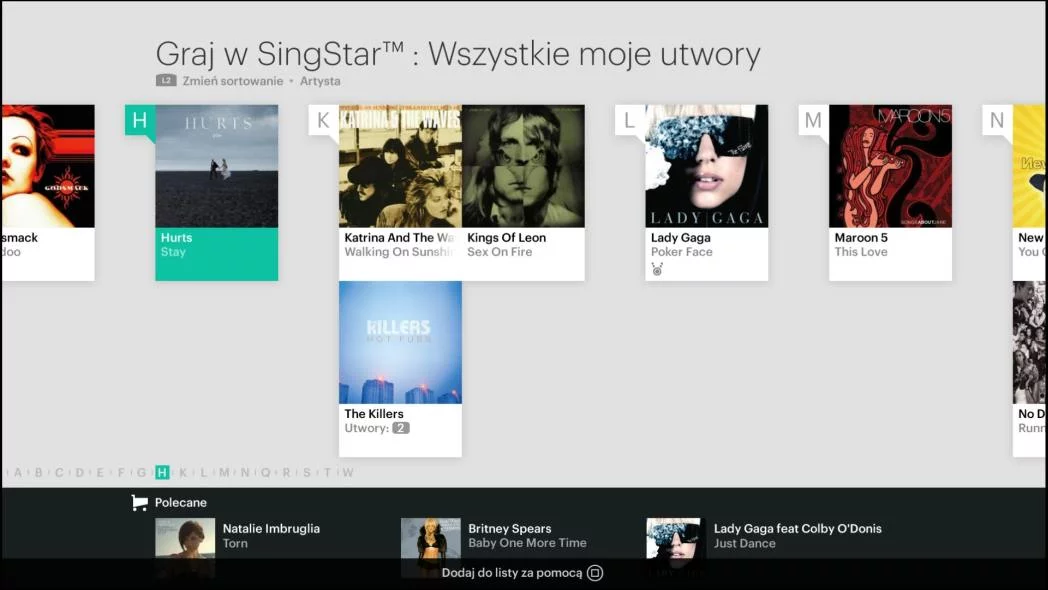The width and height of the screenshot is (1048, 590).
Task: Select Lady Gaga Poker Face card
Action: click(706, 192)
